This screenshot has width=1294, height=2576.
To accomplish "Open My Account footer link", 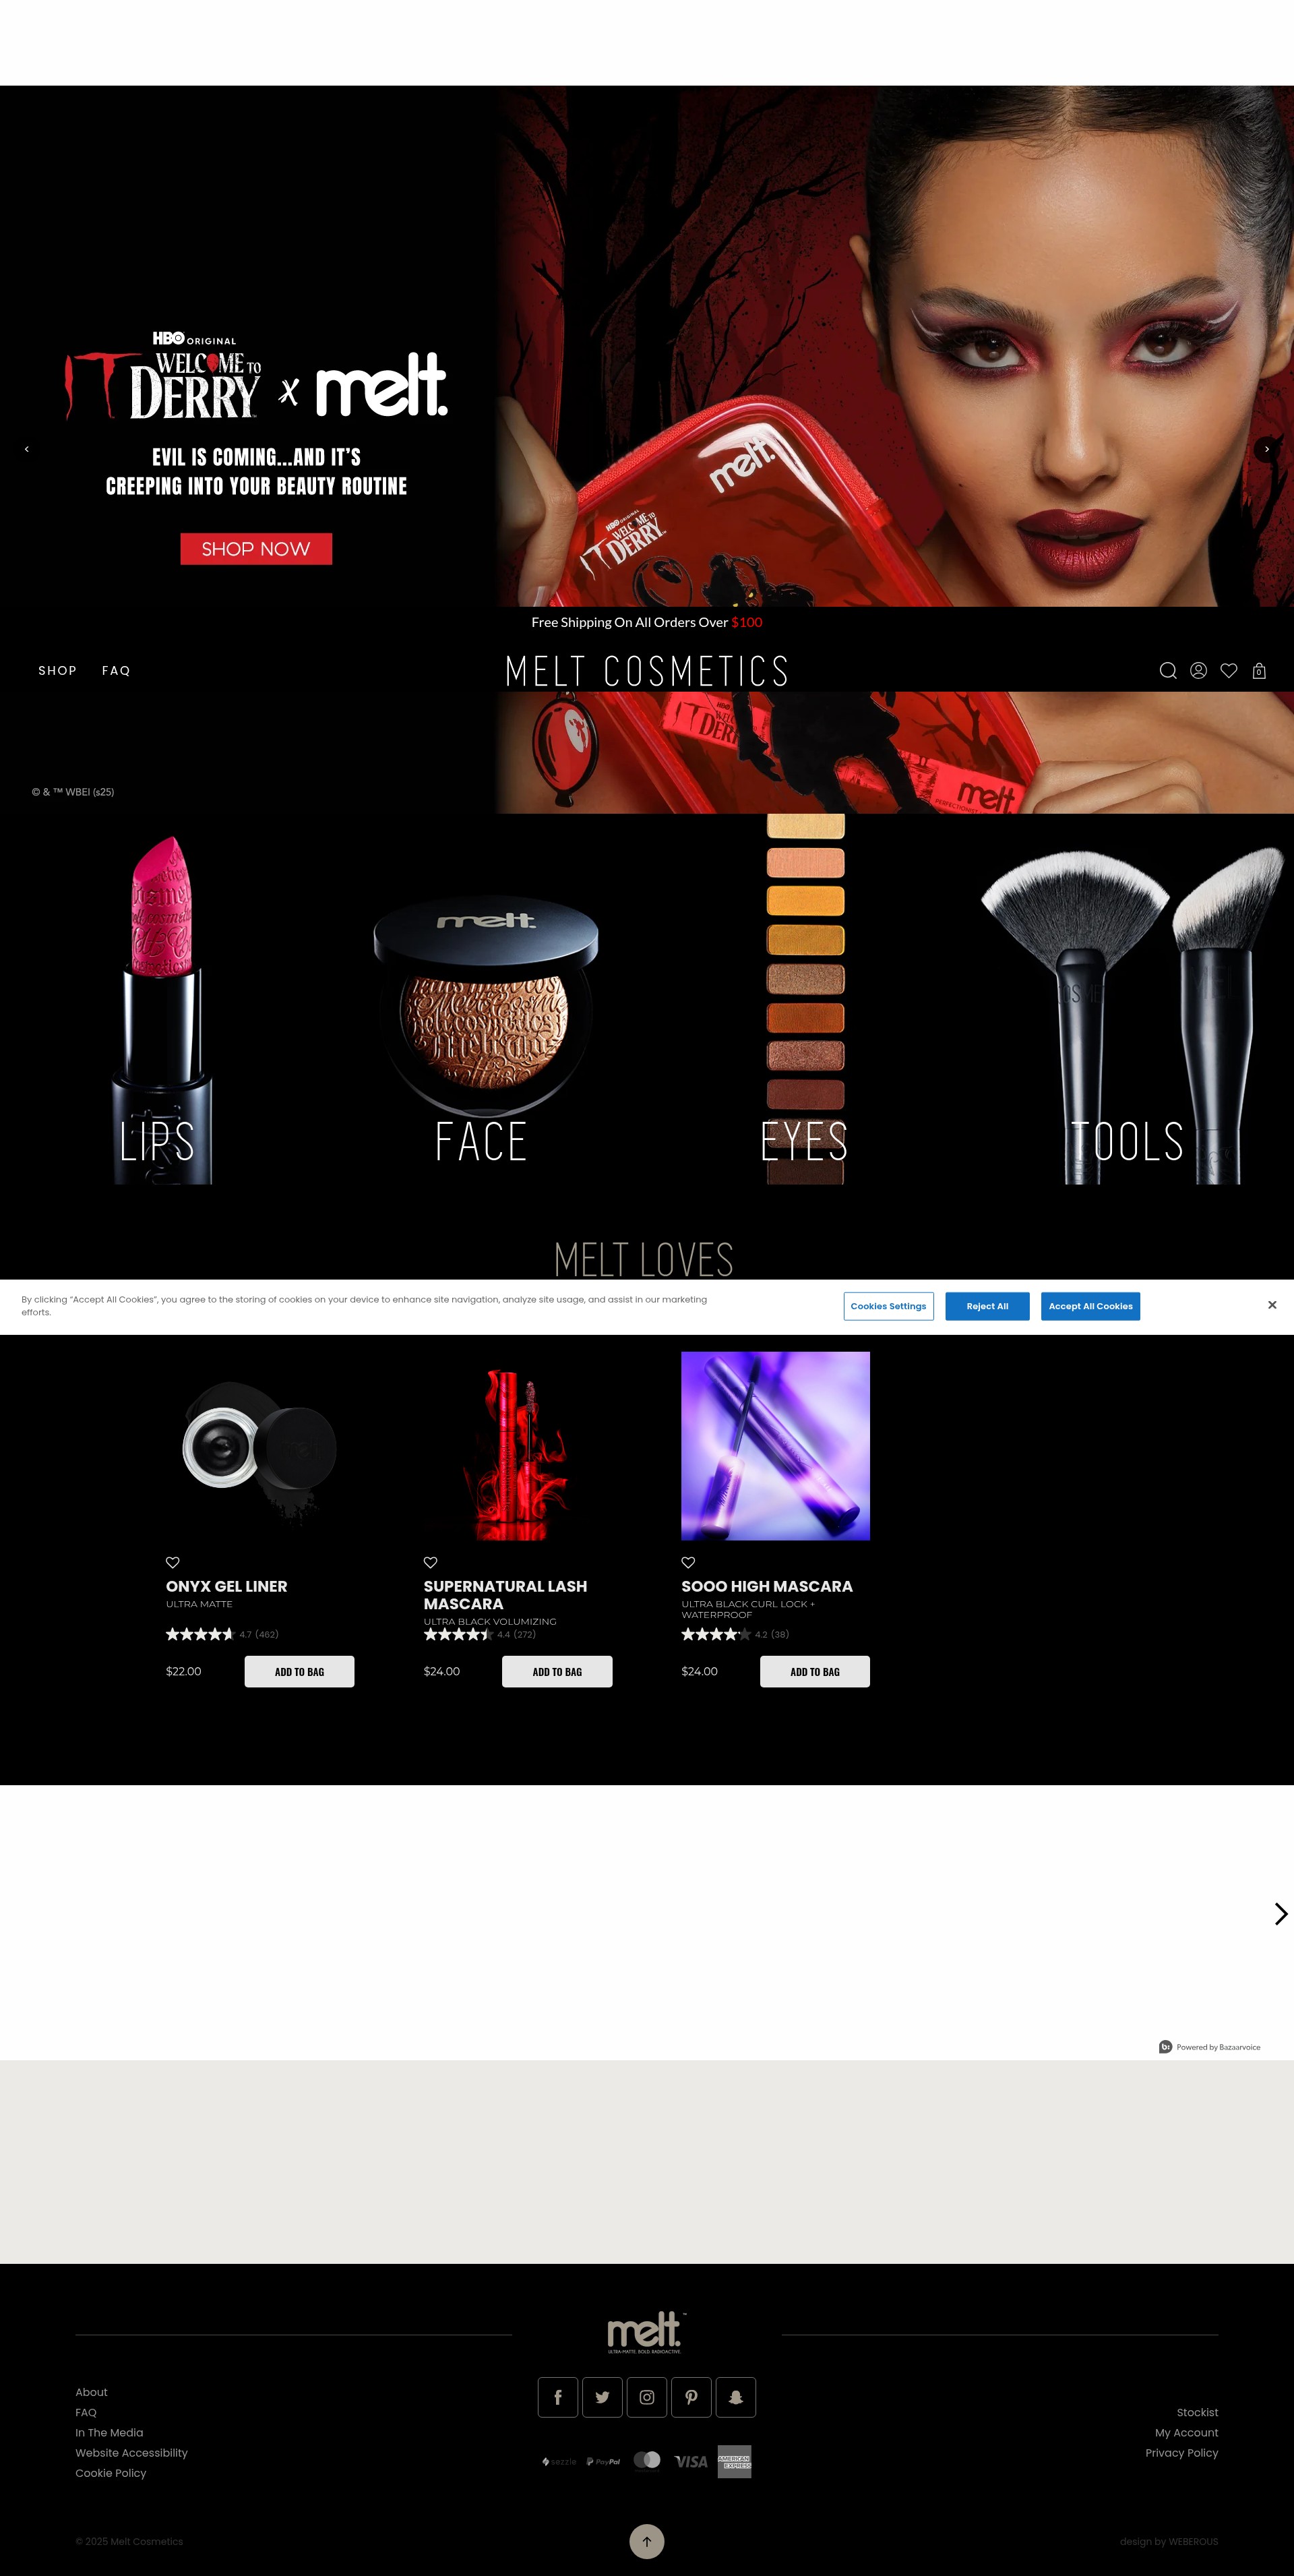I will tap(1186, 2432).
